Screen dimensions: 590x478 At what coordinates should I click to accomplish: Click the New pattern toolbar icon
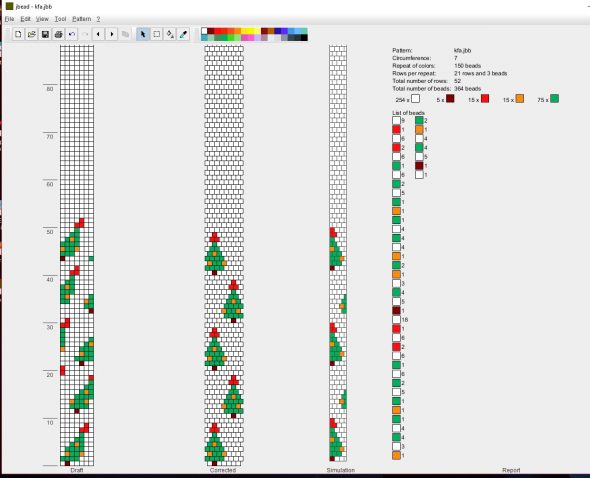point(18,34)
